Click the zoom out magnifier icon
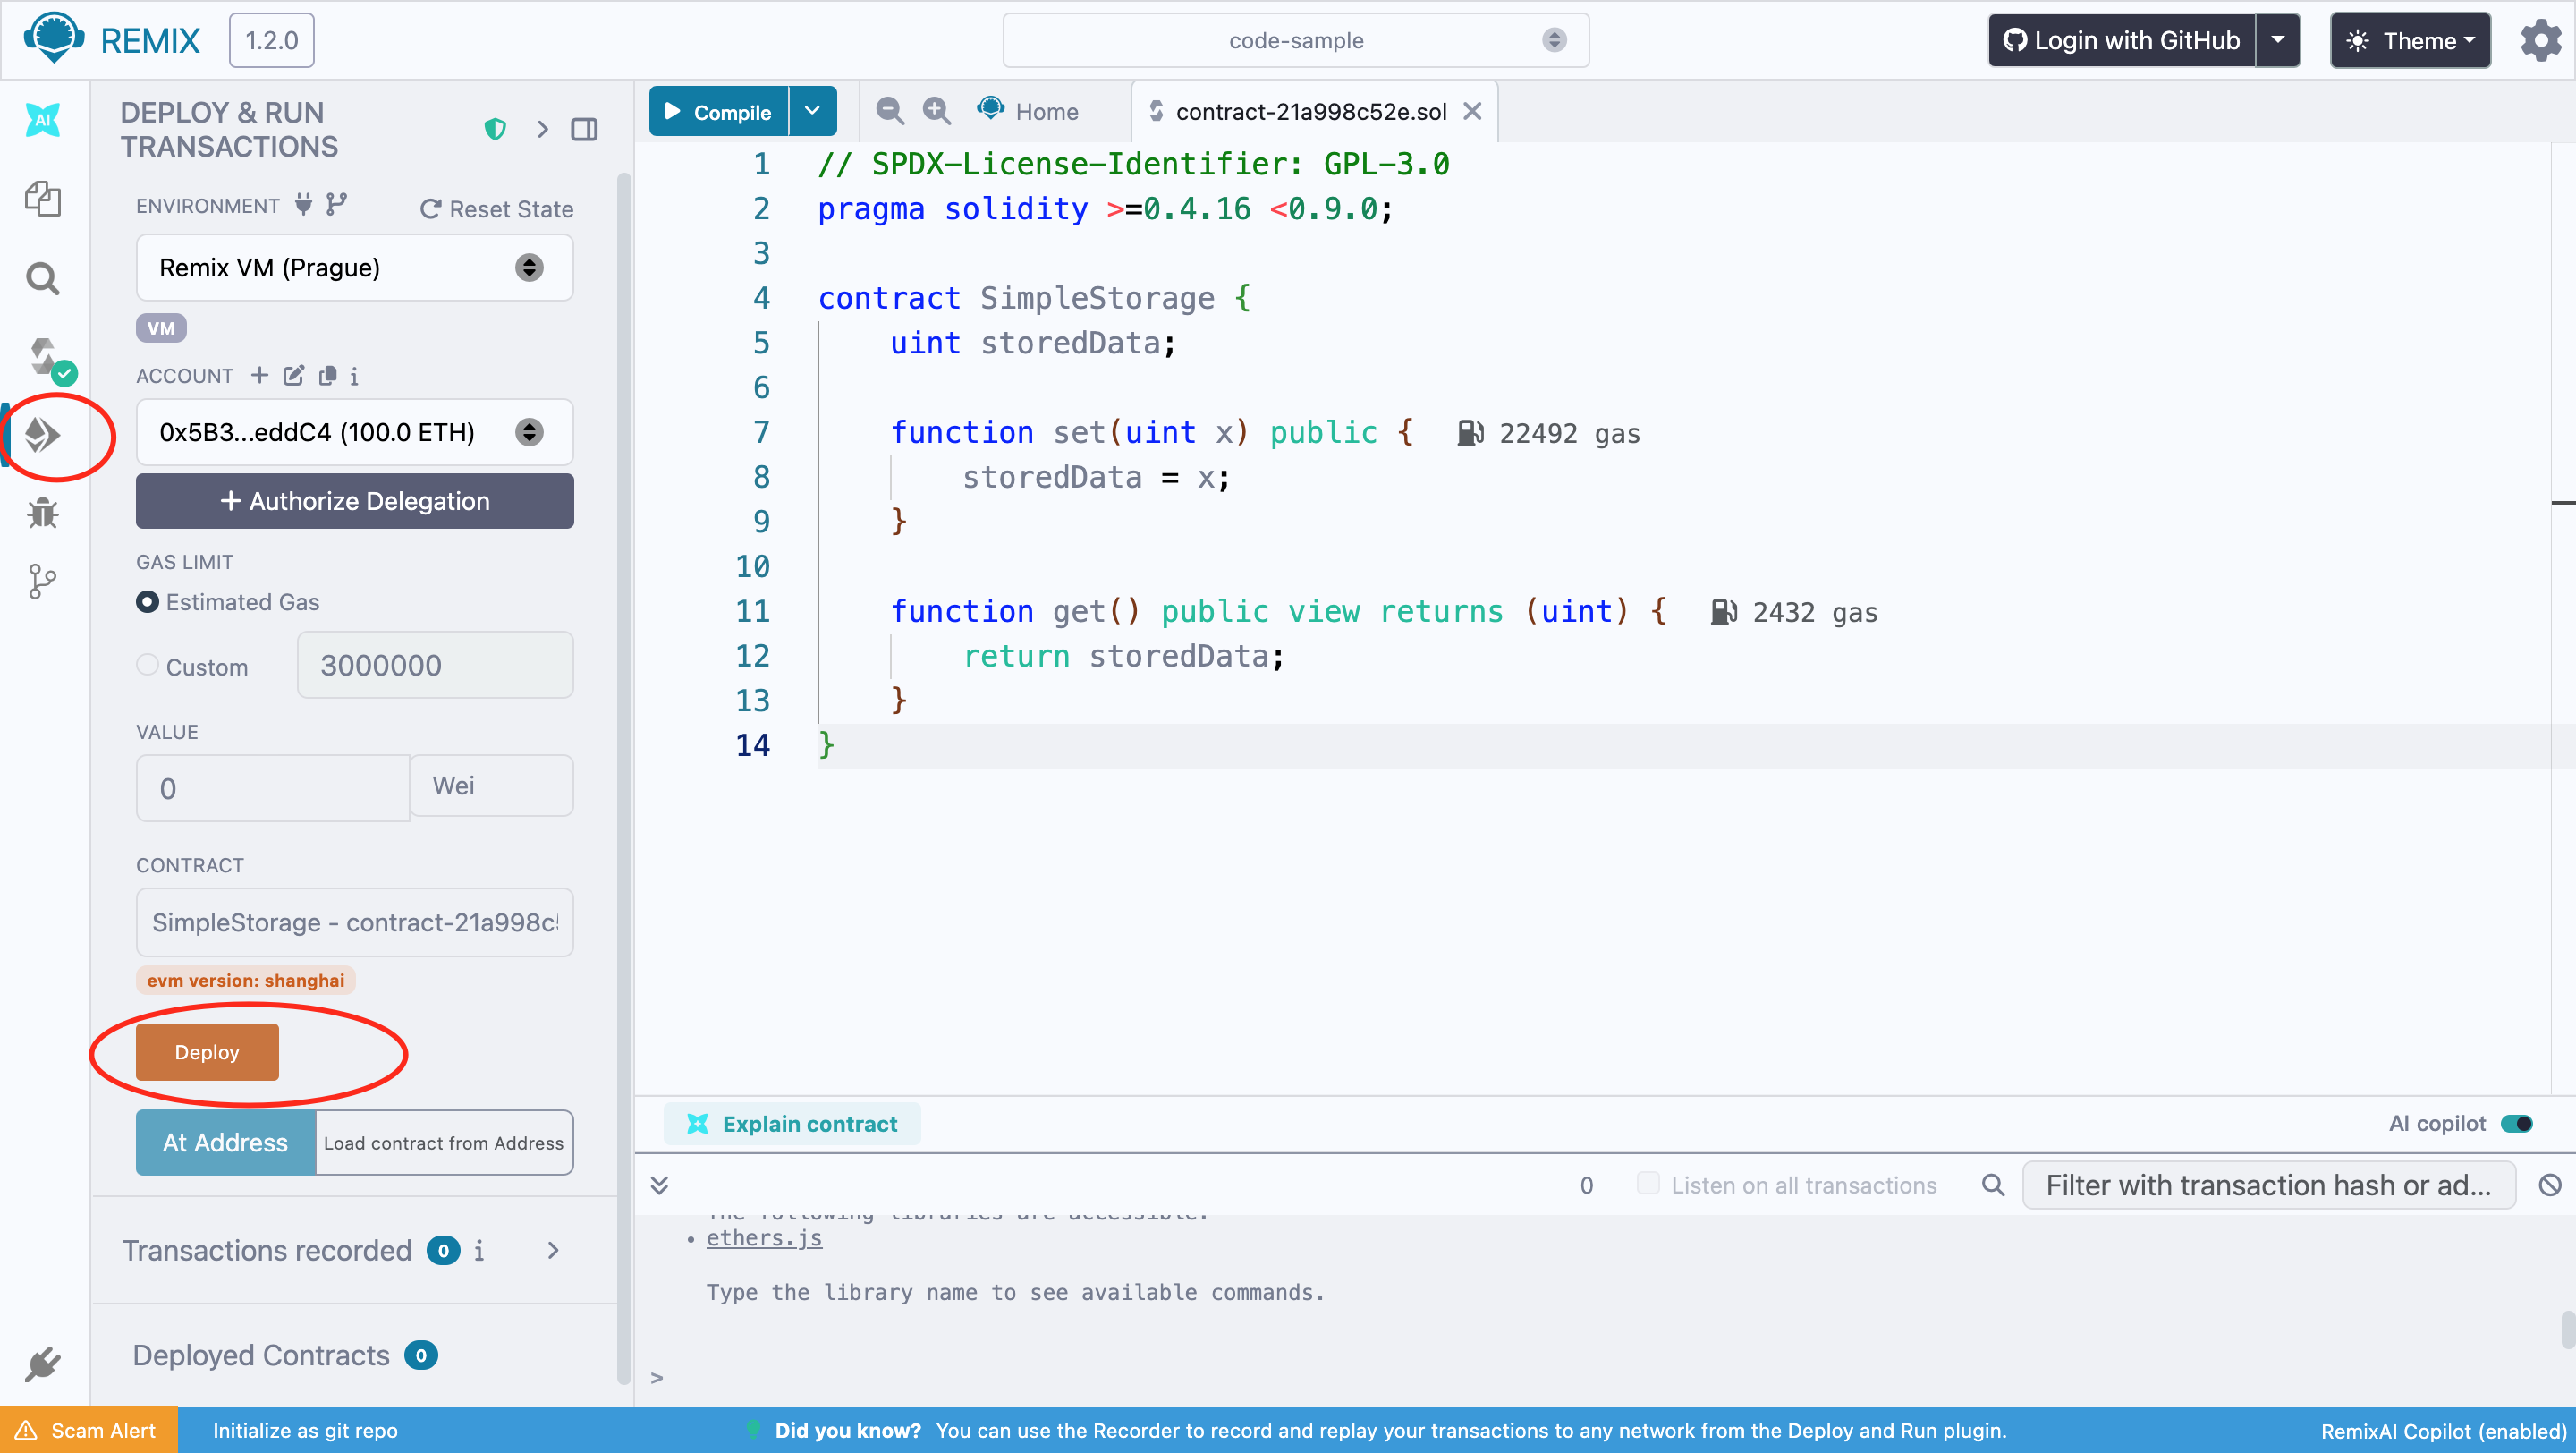 (x=889, y=111)
